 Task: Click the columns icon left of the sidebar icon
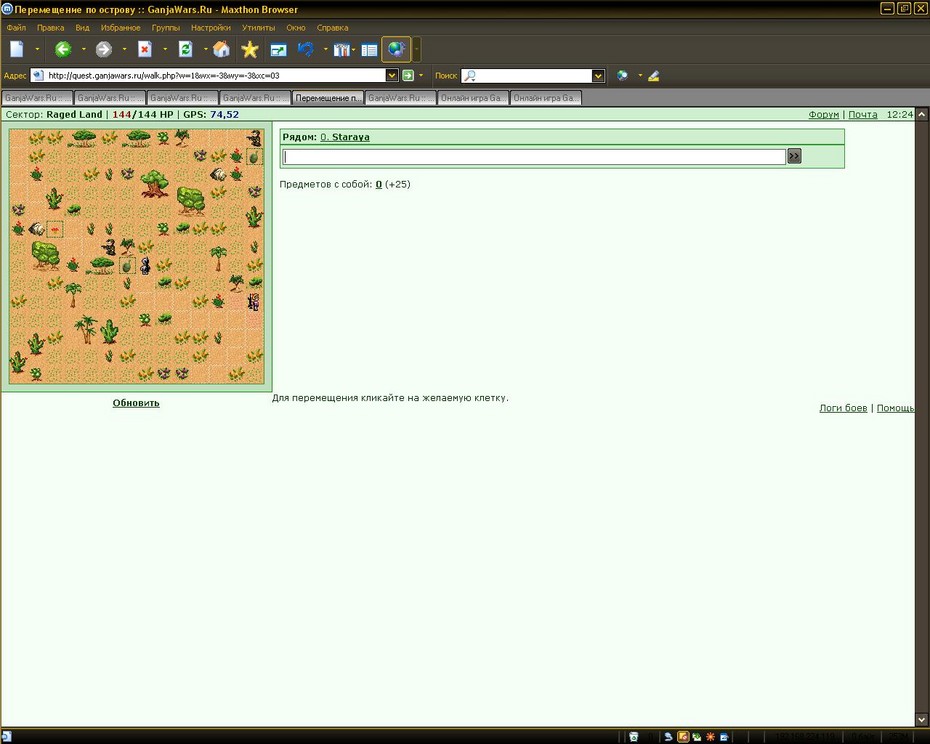pyautogui.click(x=342, y=50)
